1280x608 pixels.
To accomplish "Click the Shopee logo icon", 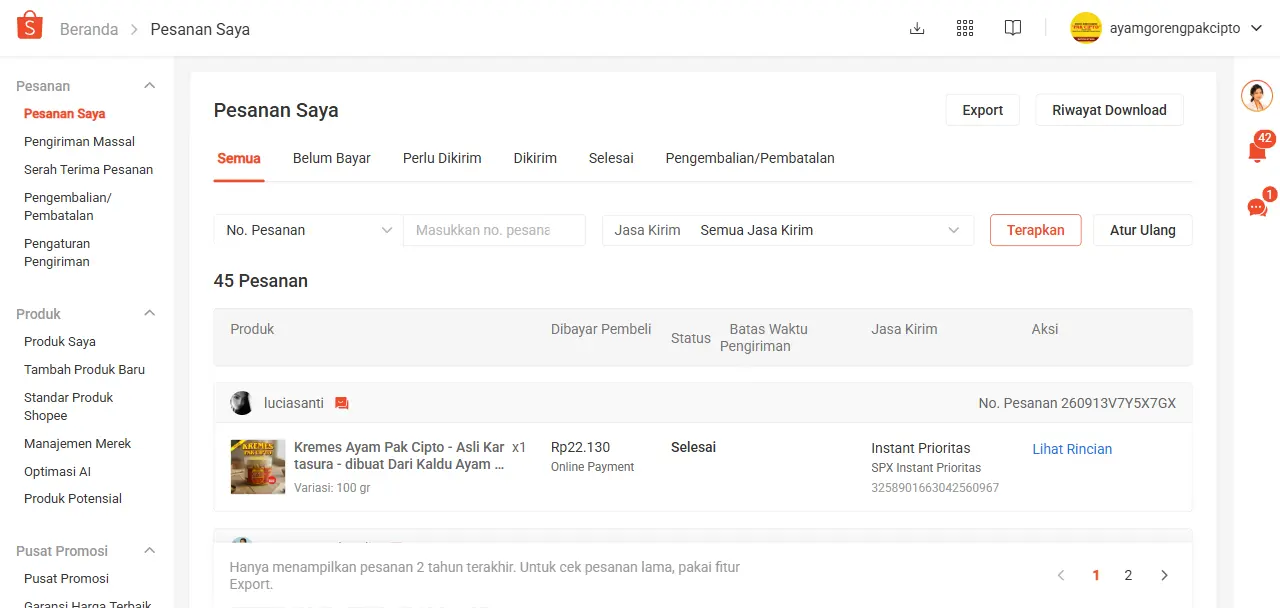I will pyautogui.click(x=30, y=27).
